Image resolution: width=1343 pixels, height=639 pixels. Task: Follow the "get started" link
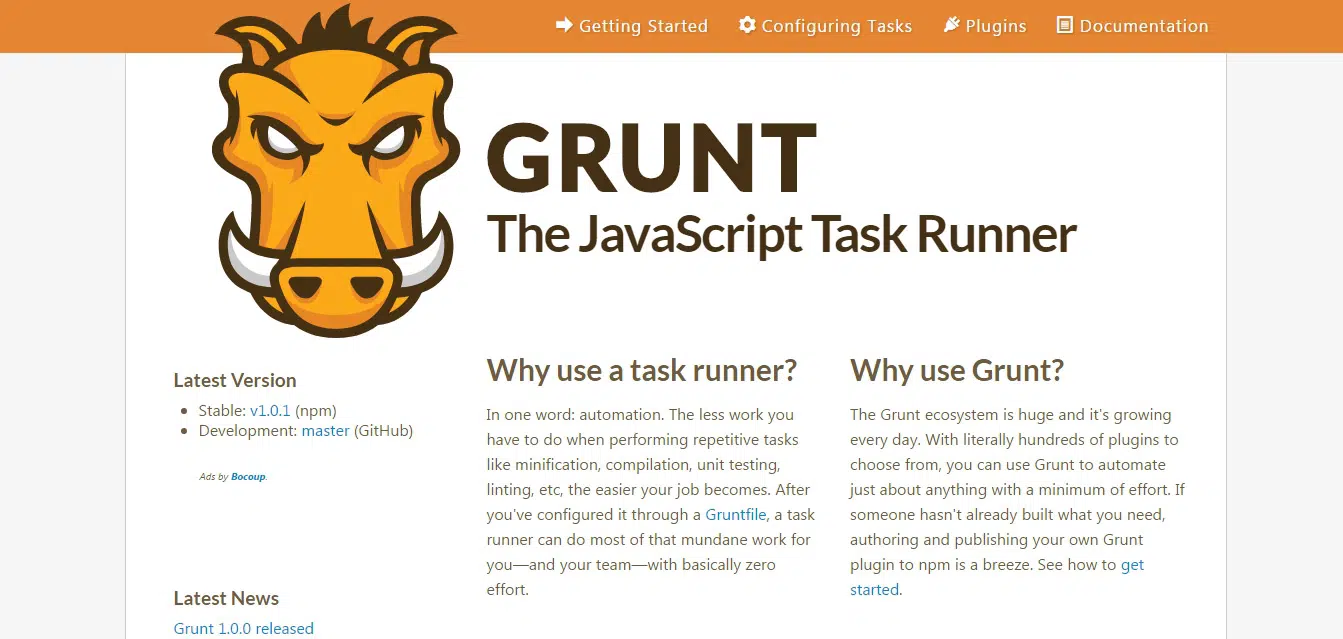point(1132,565)
